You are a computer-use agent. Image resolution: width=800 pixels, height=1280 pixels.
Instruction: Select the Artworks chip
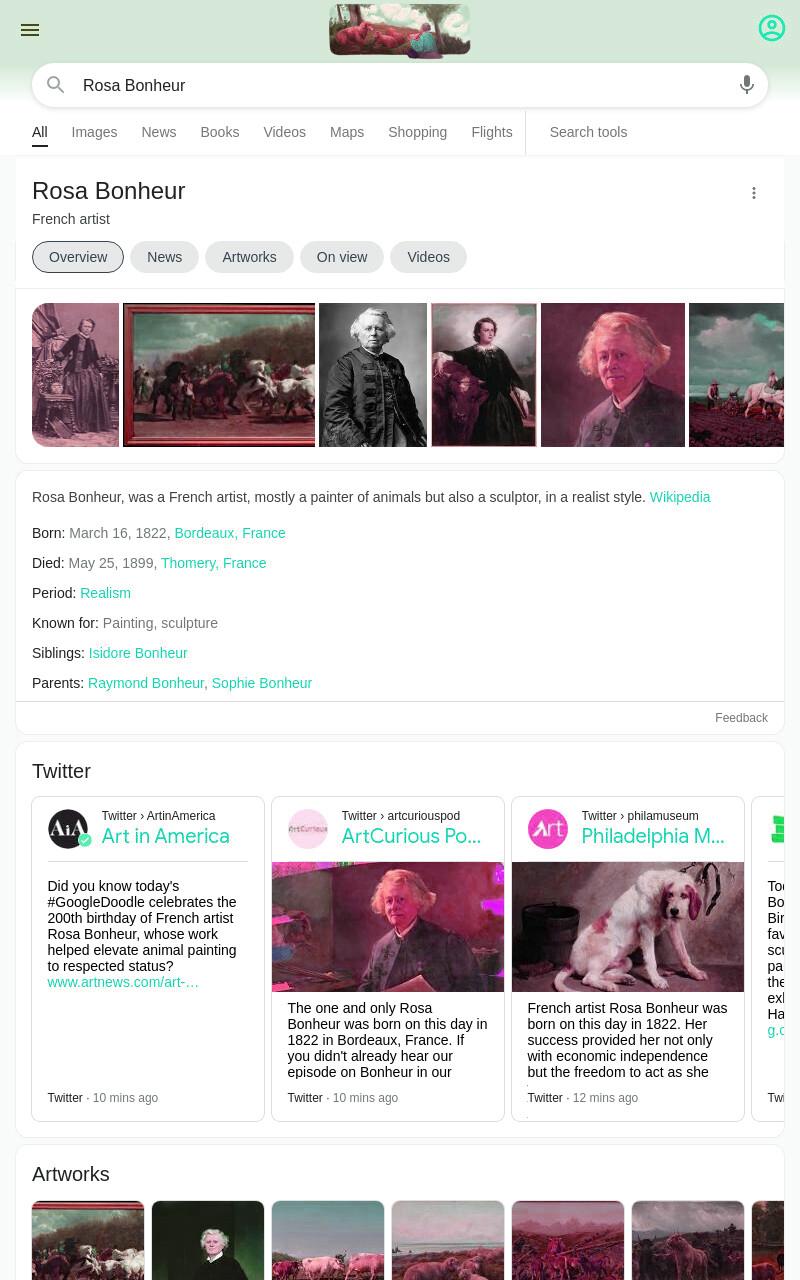click(x=249, y=257)
